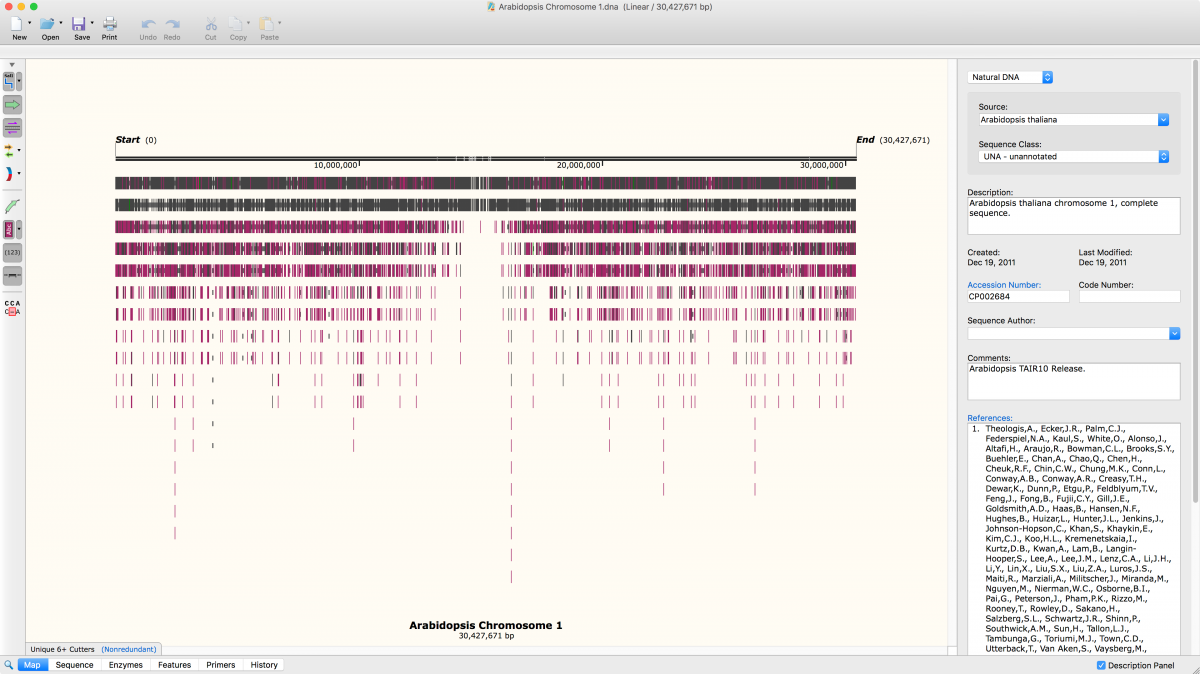Viewport: 1200px width, 674px height.
Task: Click the Print icon
Action: tap(109, 23)
